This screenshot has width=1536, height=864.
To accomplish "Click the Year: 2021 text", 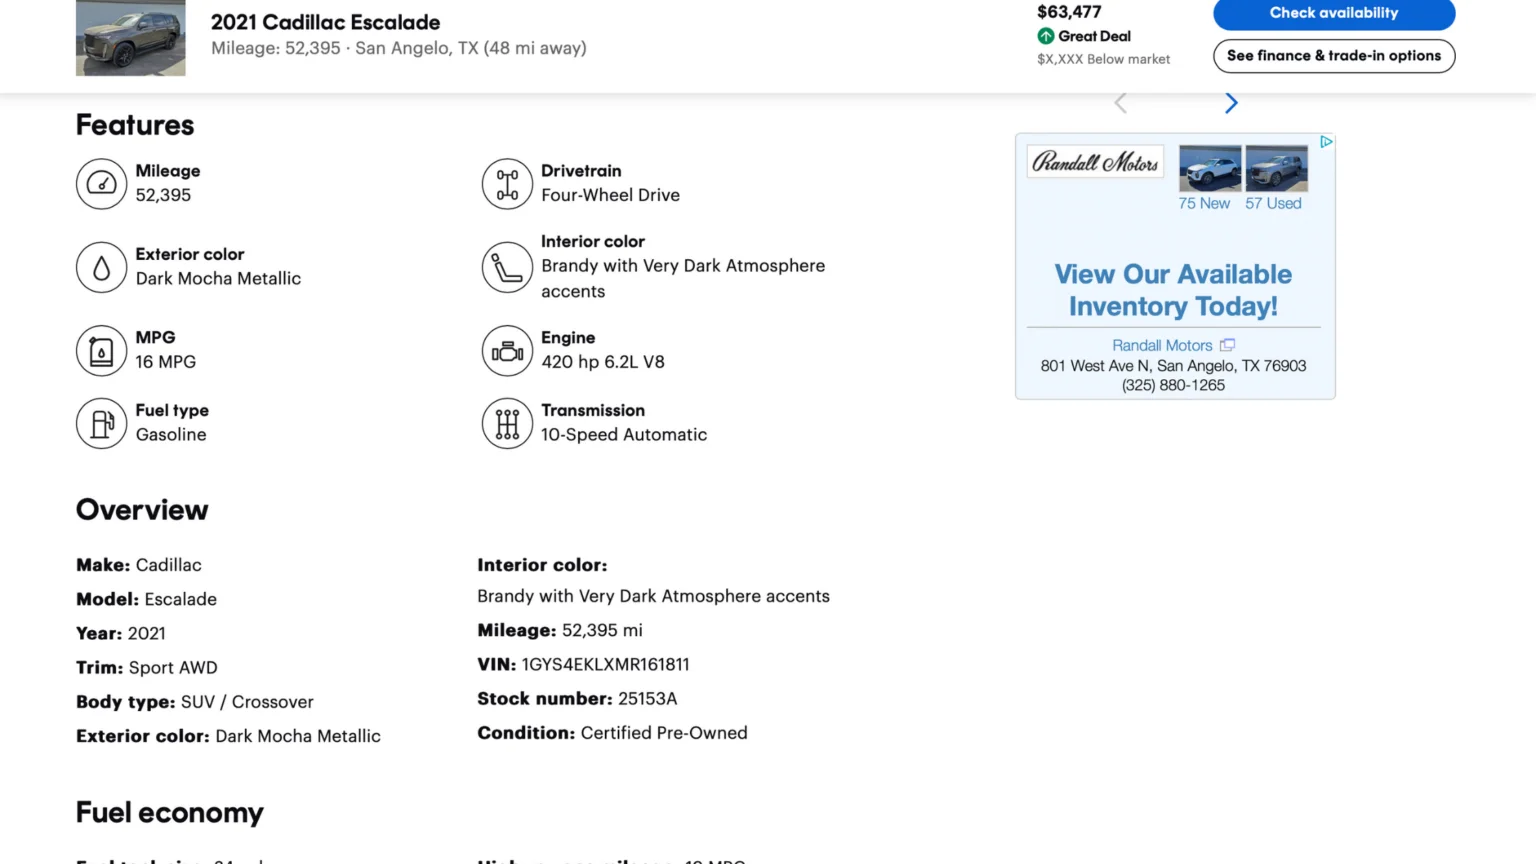I will 121,633.
